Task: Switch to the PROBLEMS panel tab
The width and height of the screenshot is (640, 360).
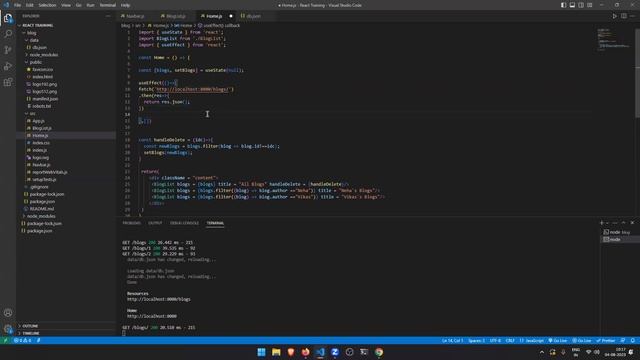Action: pyautogui.click(x=131, y=223)
